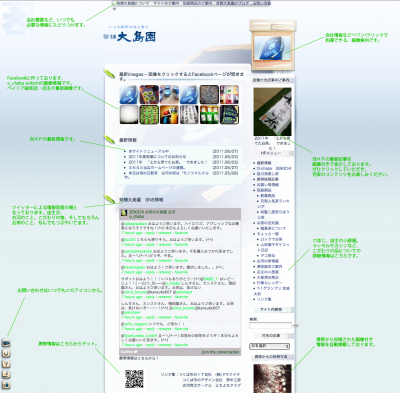The width and height of the screenshot is (400, 393).
Task: Open the black-and-white calligraphy thumbnail
Action: click(x=189, y=115)
